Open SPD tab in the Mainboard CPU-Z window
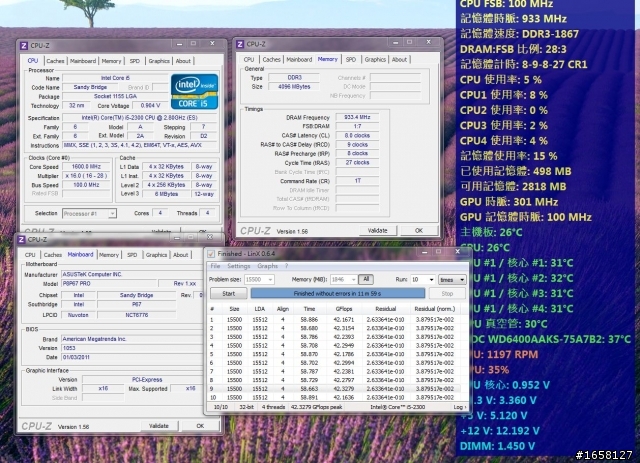The height and width of the screenshot is (463, 640). [x=132, y=255]
